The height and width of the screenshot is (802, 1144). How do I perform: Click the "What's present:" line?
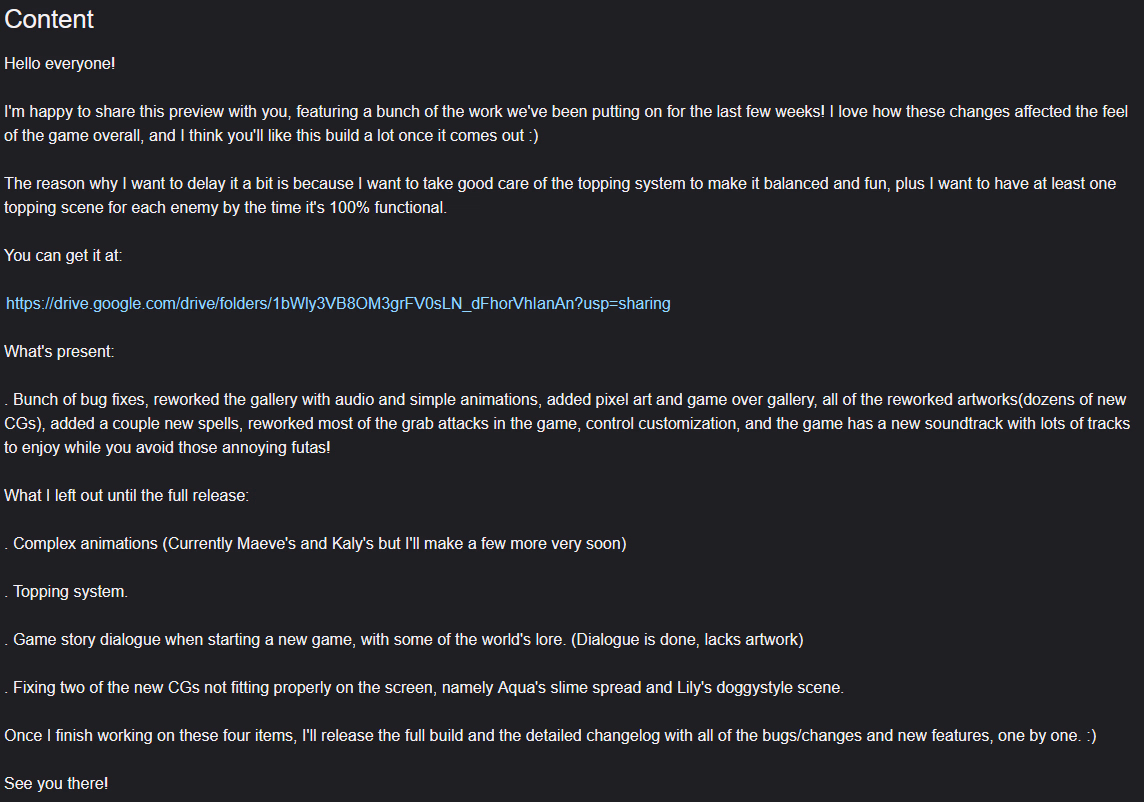(x=59, y=351)
